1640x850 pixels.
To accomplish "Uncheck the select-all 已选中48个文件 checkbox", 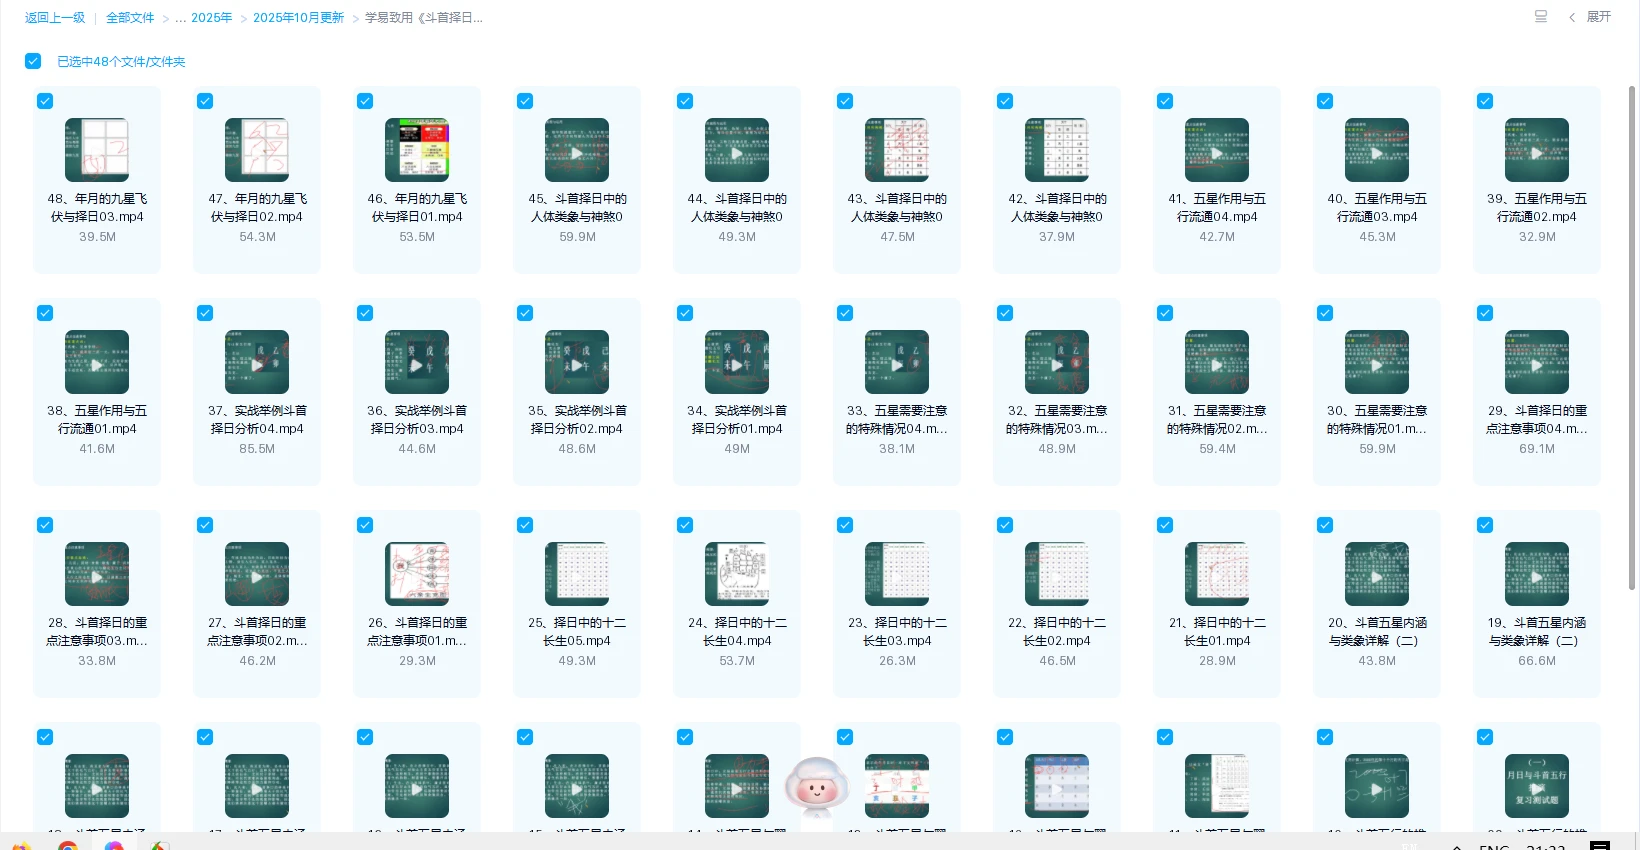I will (33, 61).
